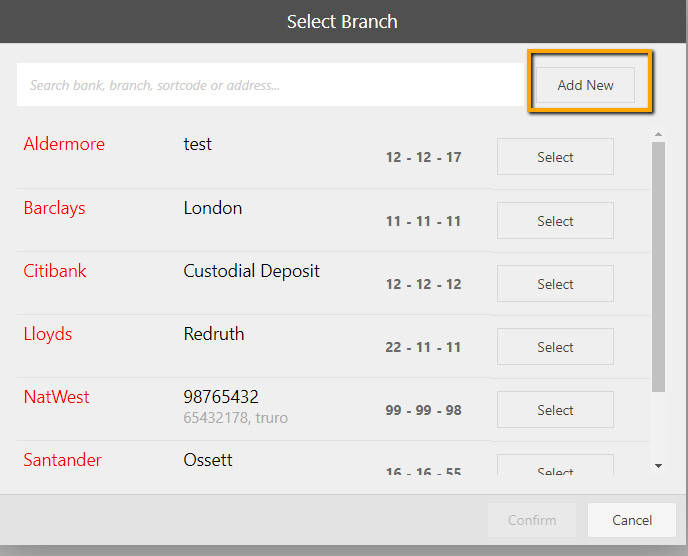Click the sort code 12 - 12 - 17
Viewport: 688px width, 556px height.
[x=423, y=157]
